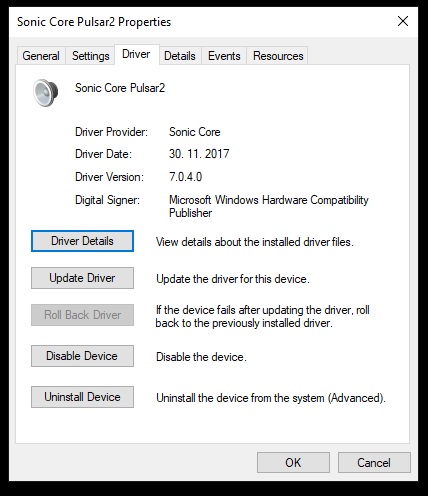This screenshot has height=496, width=428.
Task: Open Driver Details for installed files
Action: point(82,241)
